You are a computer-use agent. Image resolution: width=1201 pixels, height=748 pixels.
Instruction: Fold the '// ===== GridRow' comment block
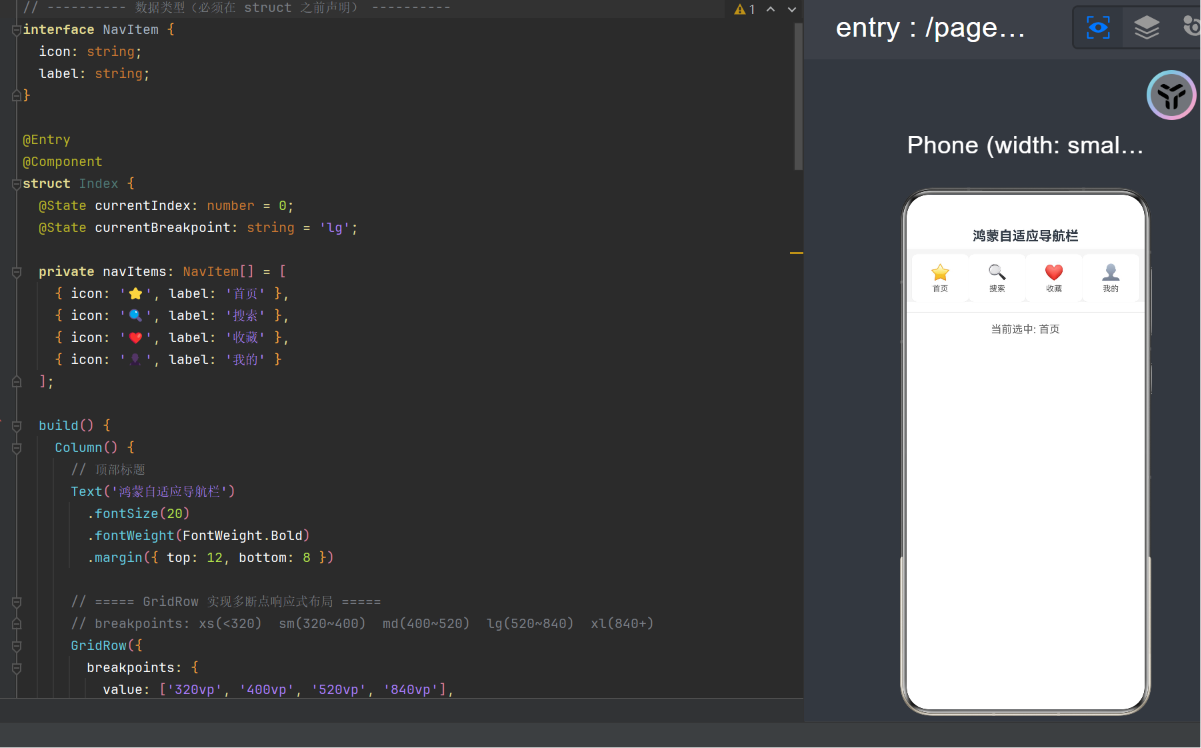point(16,602)
